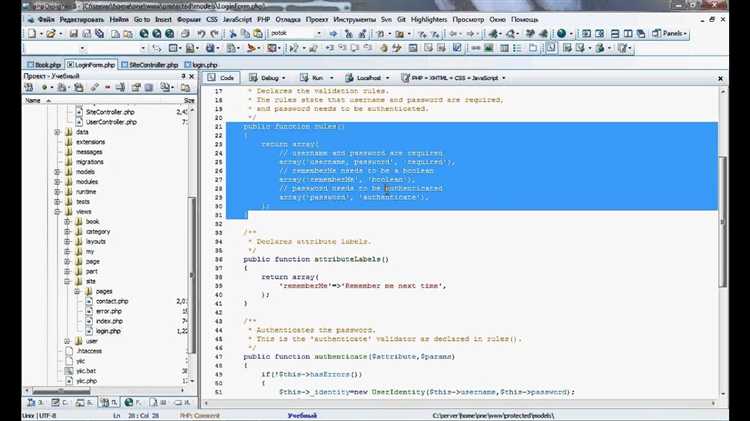Image resolution: width=750 pixels, height=421 pixels.
Task: Click the New file icon in the toolbar
Action: pos(32,33)
